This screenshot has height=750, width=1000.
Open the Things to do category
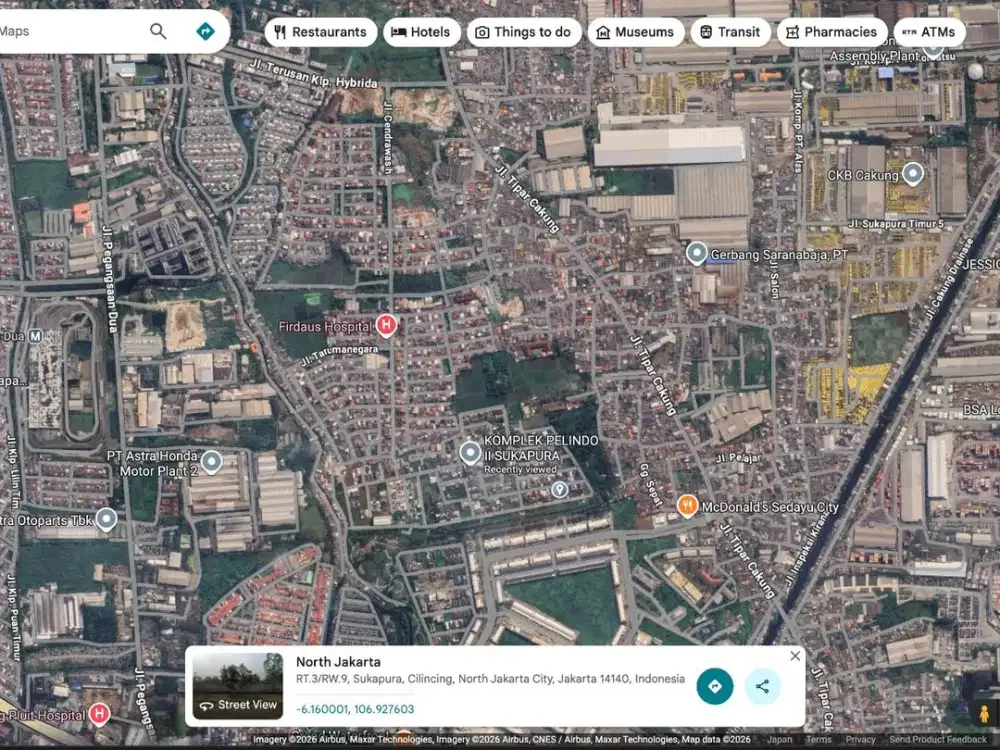524,31
